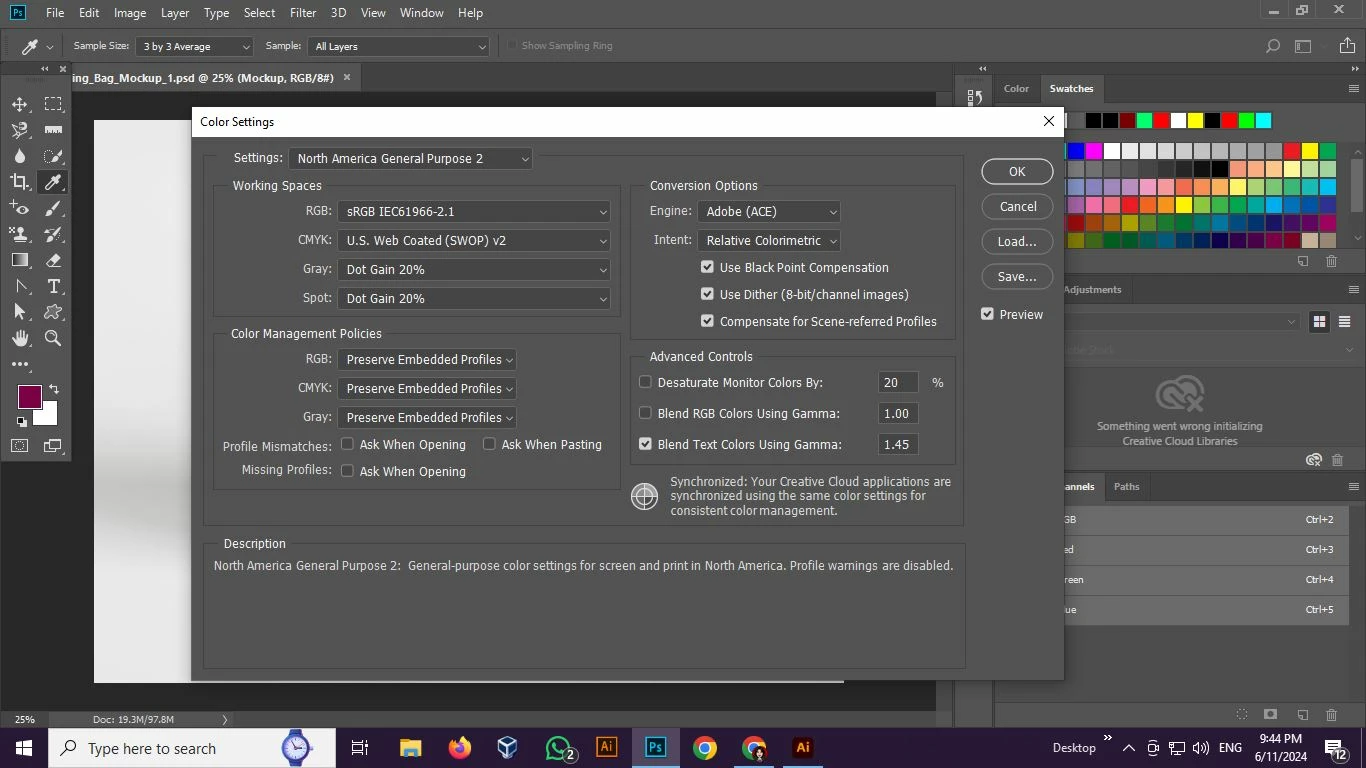Click the Save... button
The image size is (1366, 768).
1017,276
